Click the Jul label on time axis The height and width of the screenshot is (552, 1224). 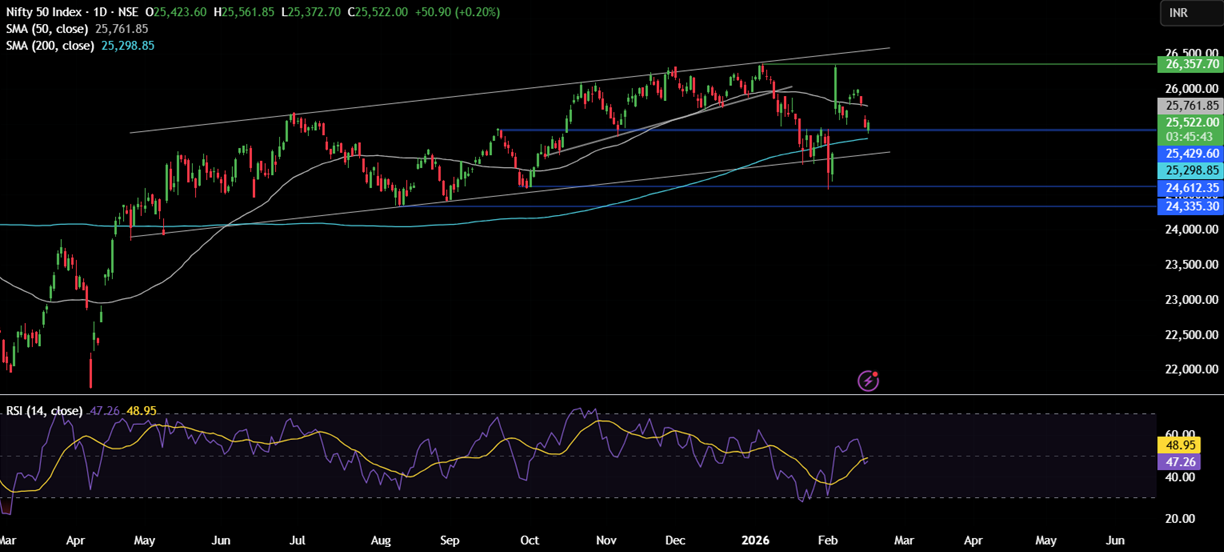click(x=297, y=540)
